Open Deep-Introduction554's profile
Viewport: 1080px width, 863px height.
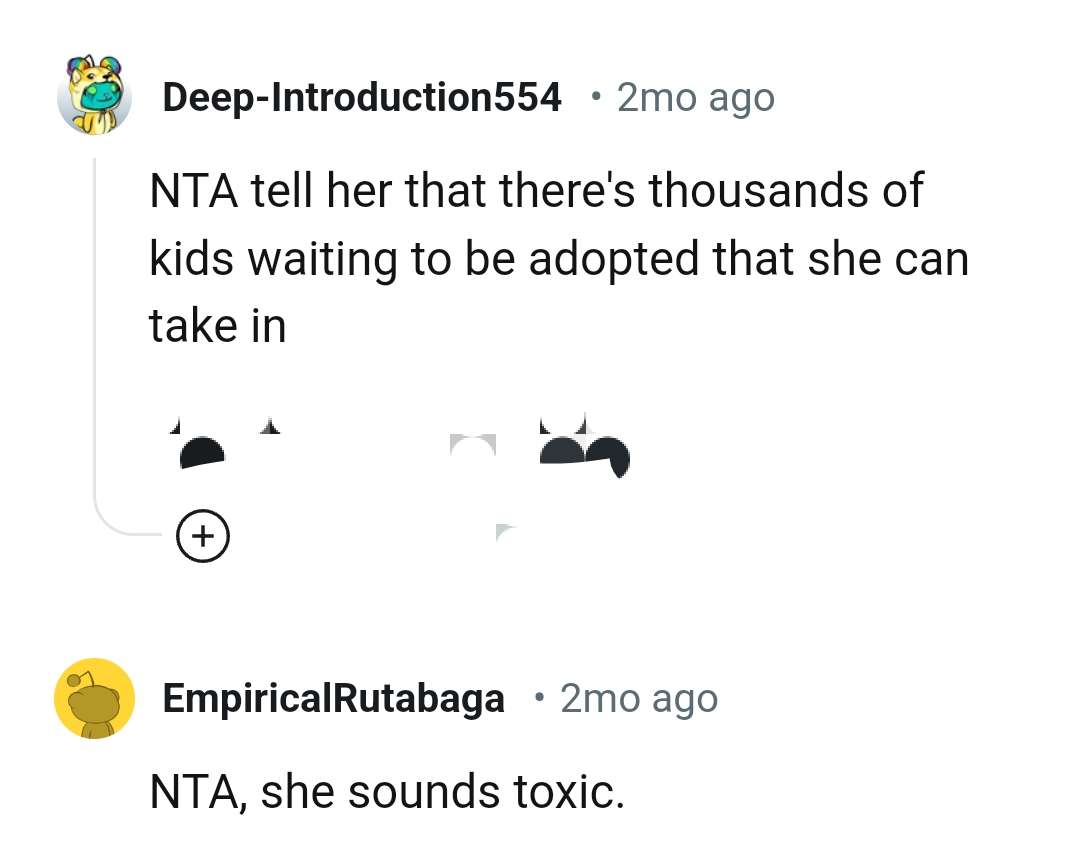tap(363, 97)
